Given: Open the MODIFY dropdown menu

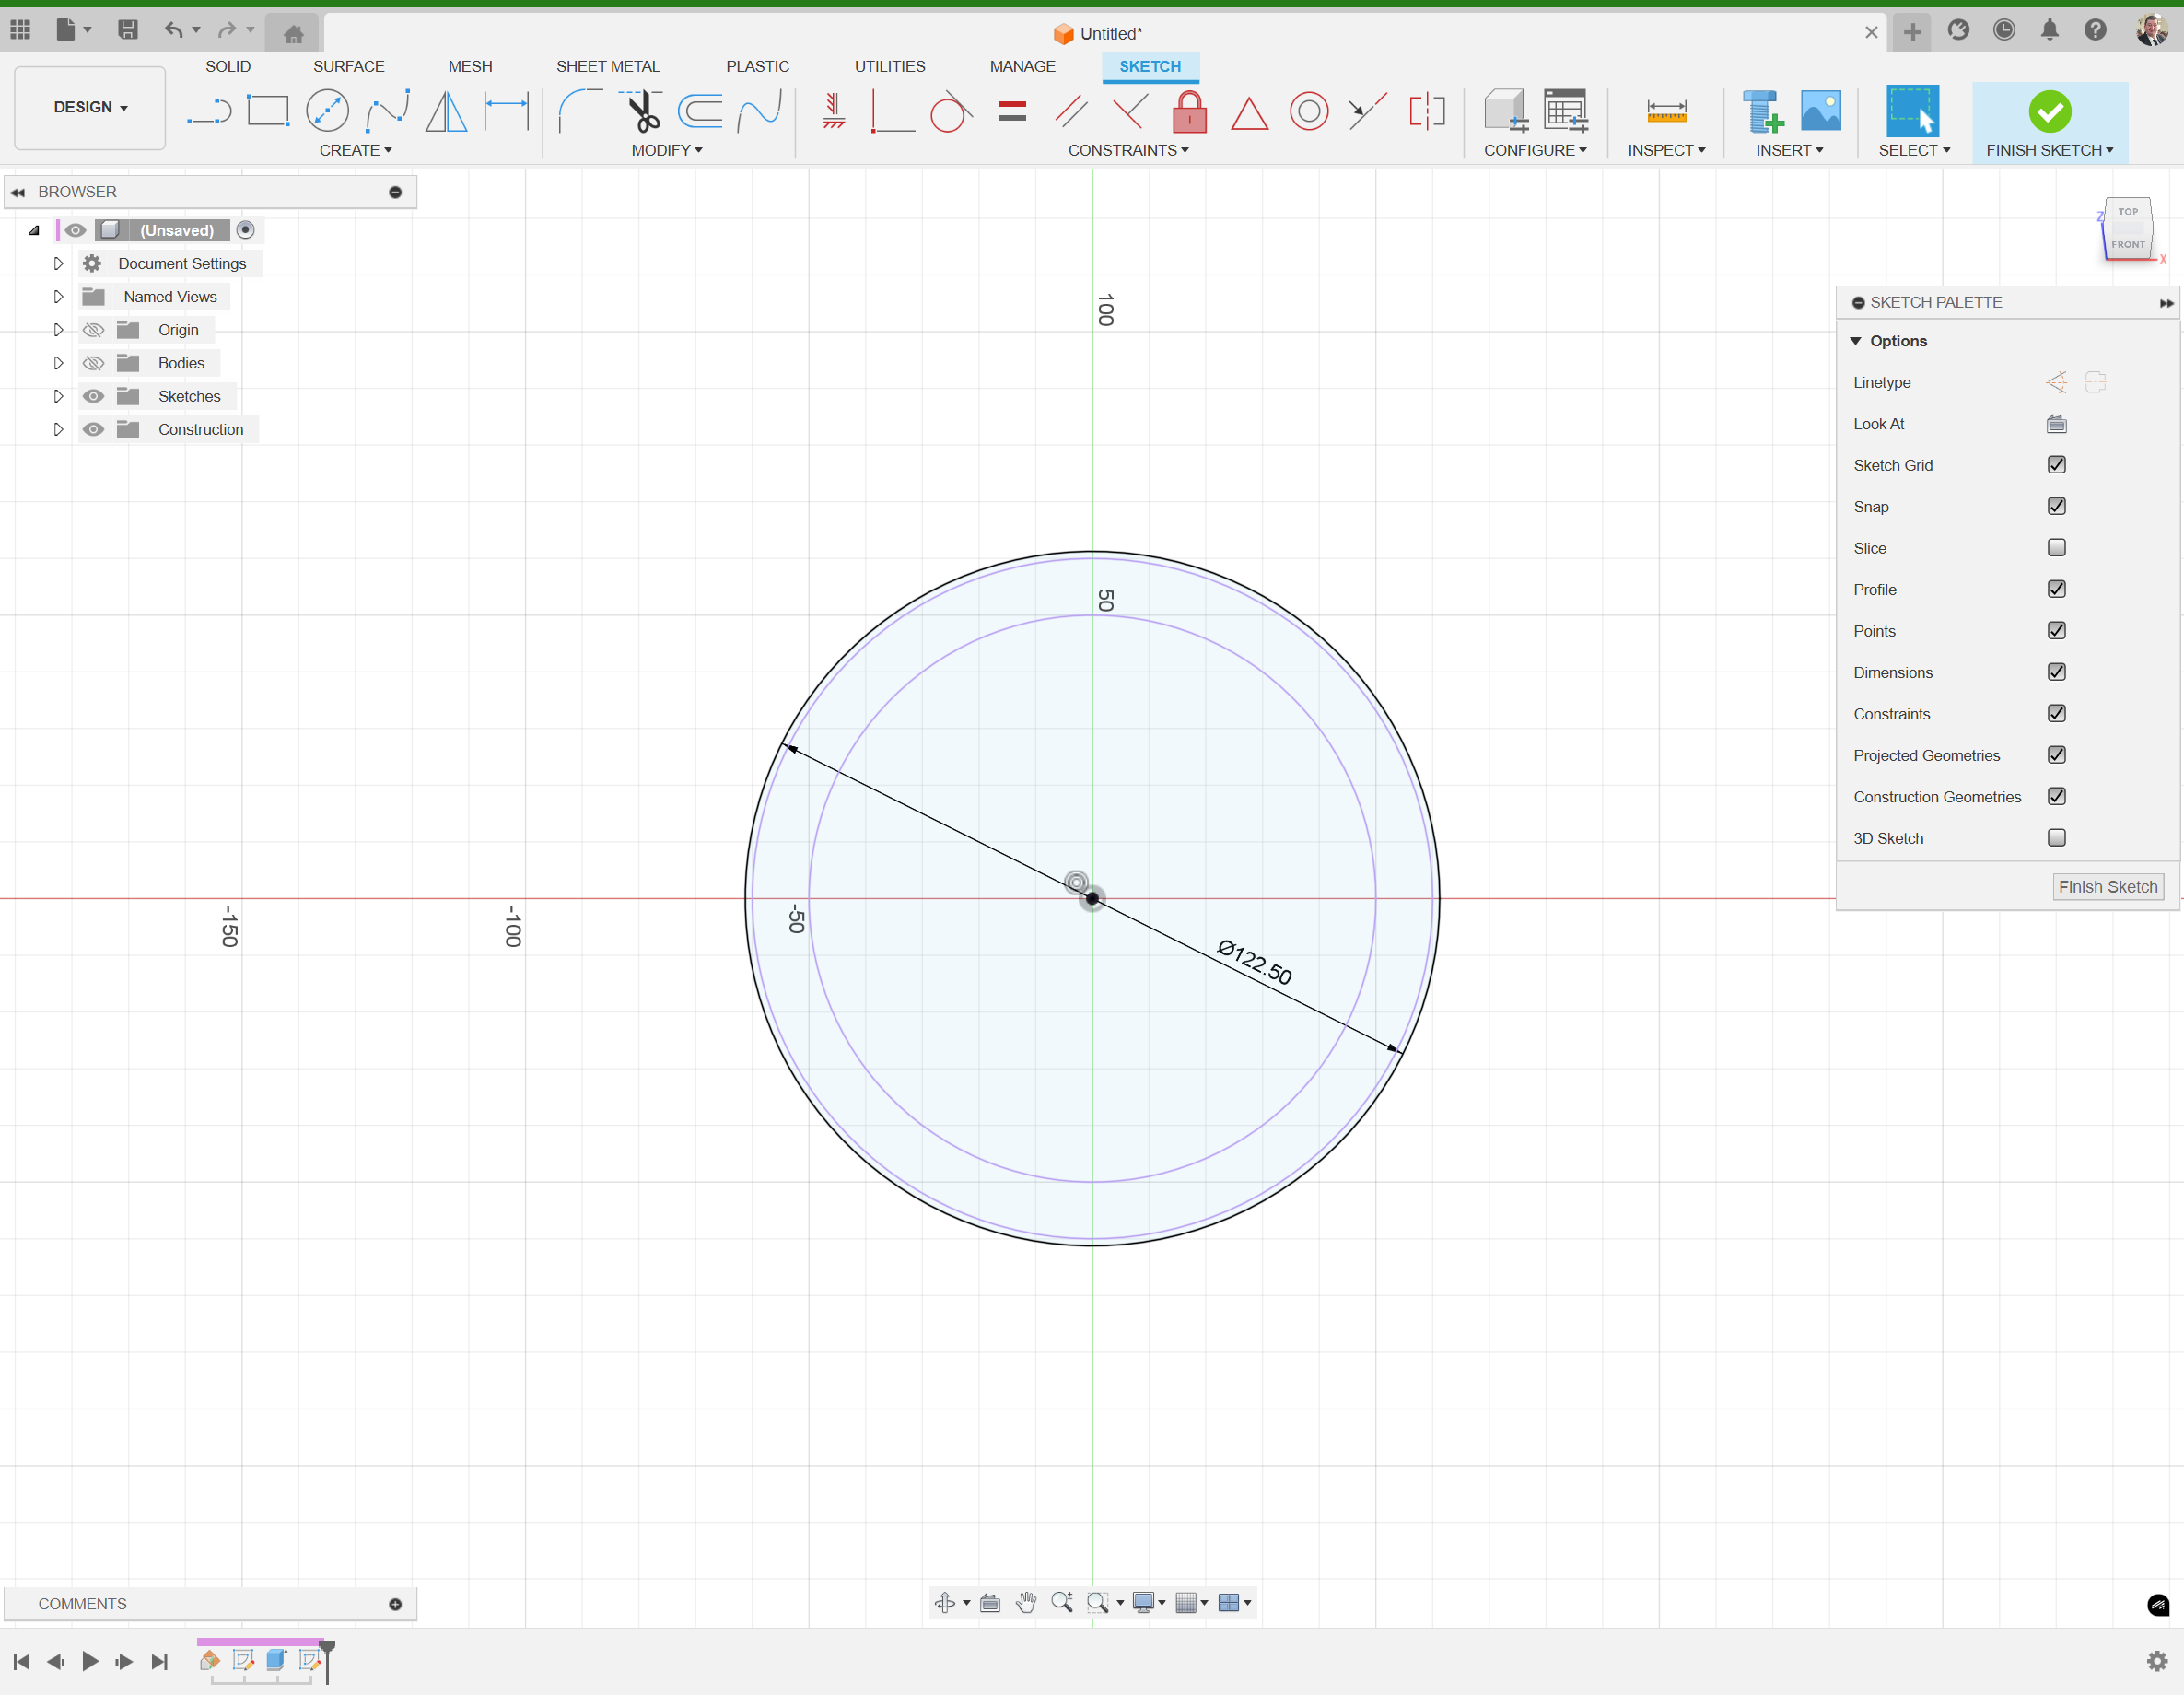Looking at the screenshot, I should point(667,150).
